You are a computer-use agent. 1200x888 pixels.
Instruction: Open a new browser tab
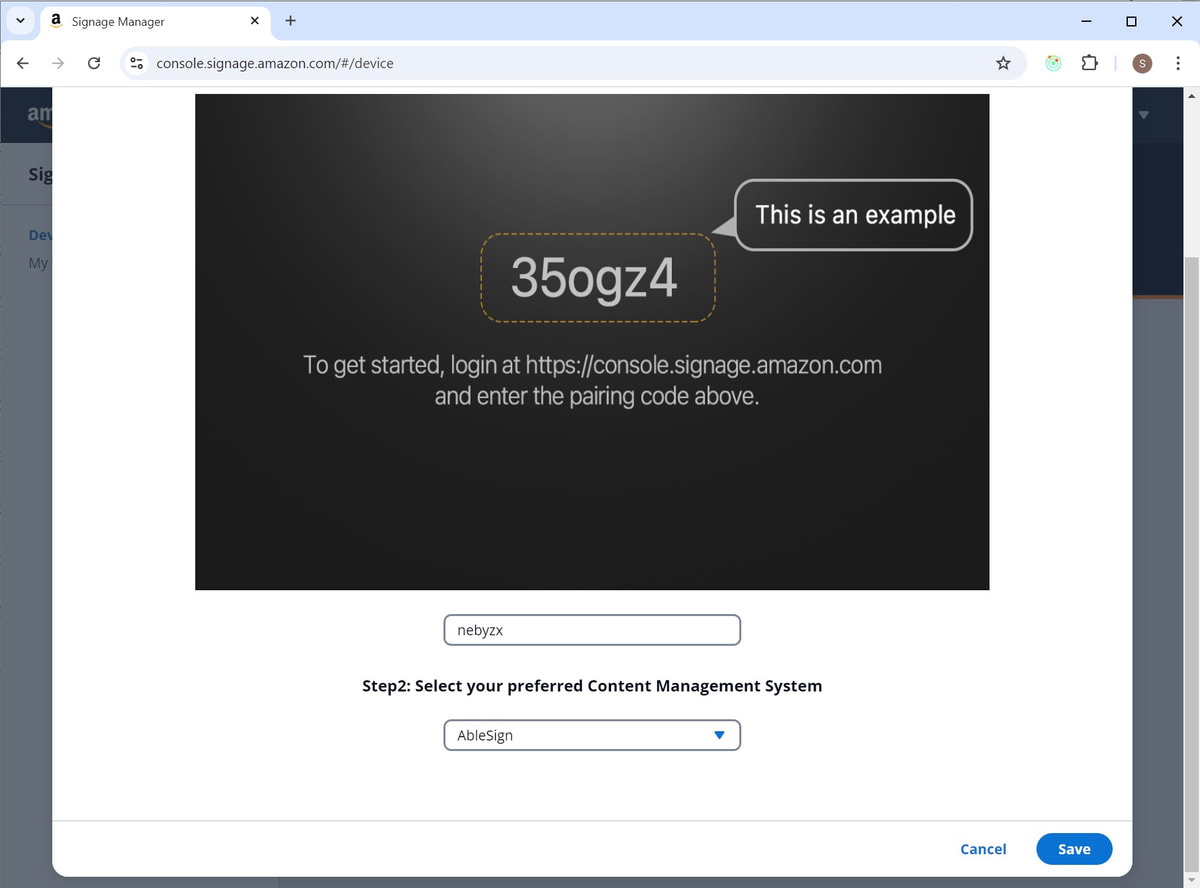(x=290, y=20)
